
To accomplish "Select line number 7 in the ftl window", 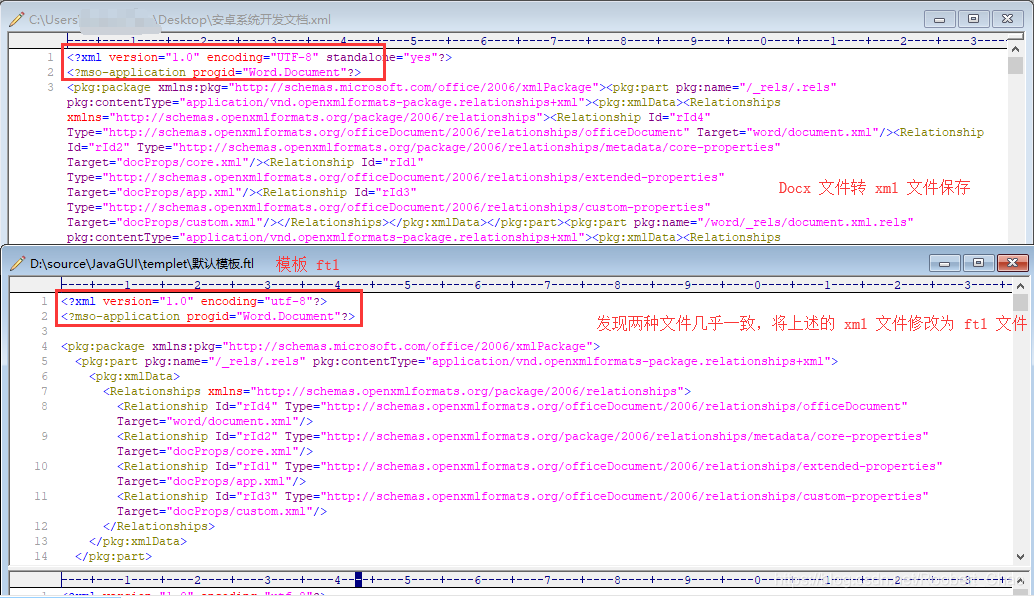I will tap(44, 391).
